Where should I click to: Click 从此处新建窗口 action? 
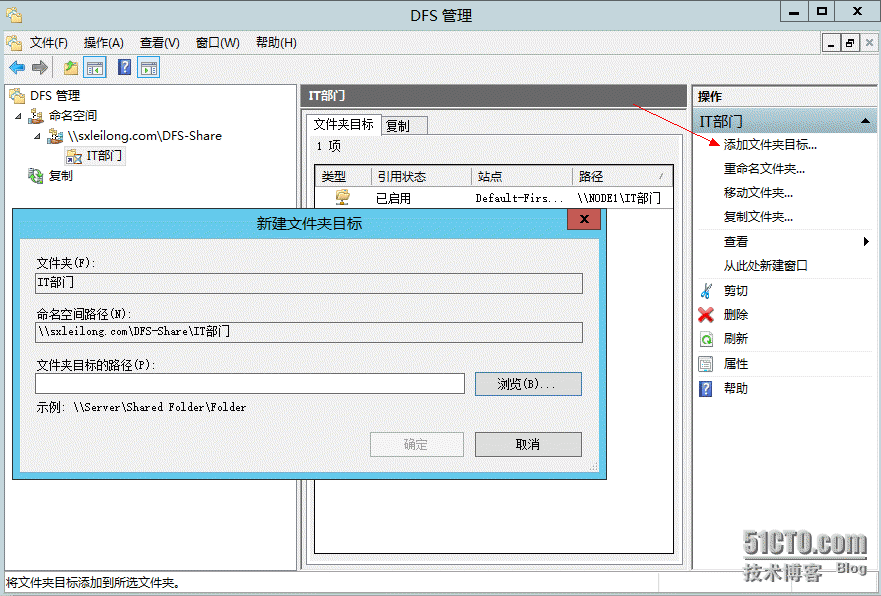point(765,266)
